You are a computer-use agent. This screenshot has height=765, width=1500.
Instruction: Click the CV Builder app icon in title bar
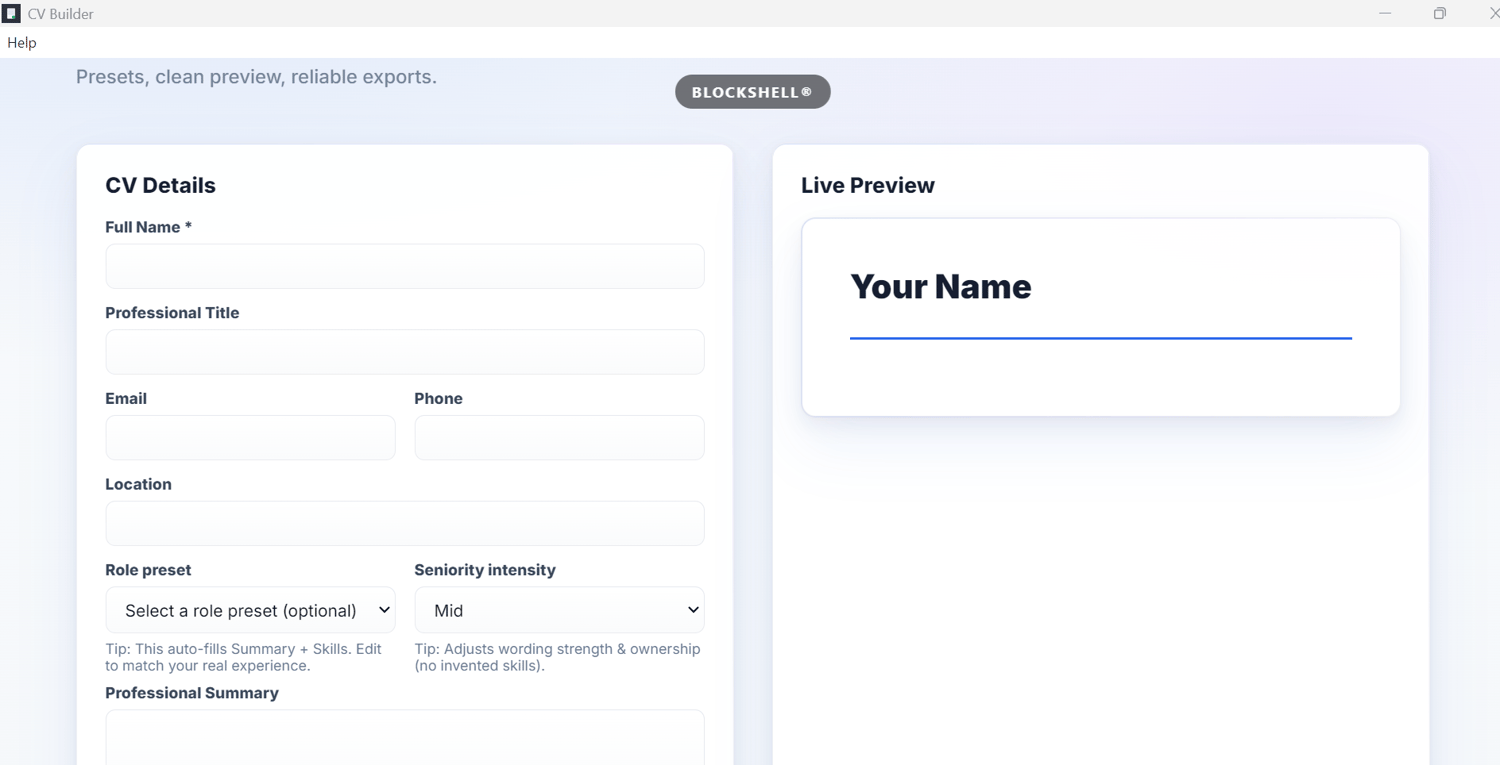coord(11,13)
